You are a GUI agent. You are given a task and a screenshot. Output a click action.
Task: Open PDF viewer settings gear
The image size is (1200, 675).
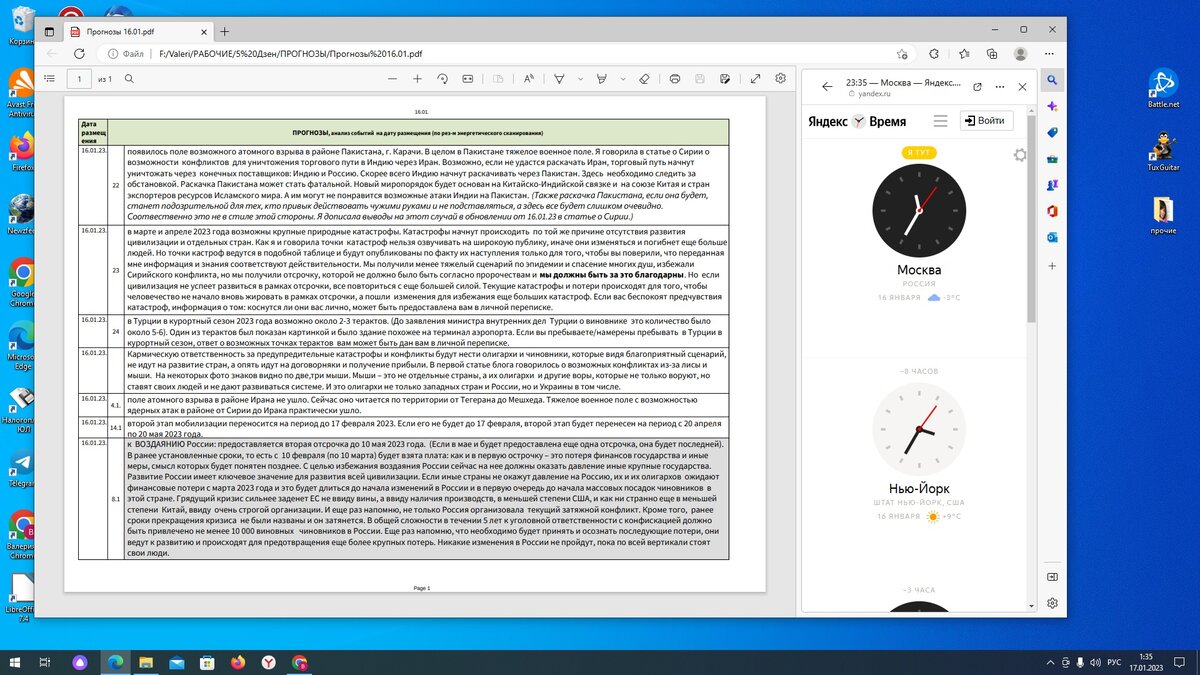point(781,78)
